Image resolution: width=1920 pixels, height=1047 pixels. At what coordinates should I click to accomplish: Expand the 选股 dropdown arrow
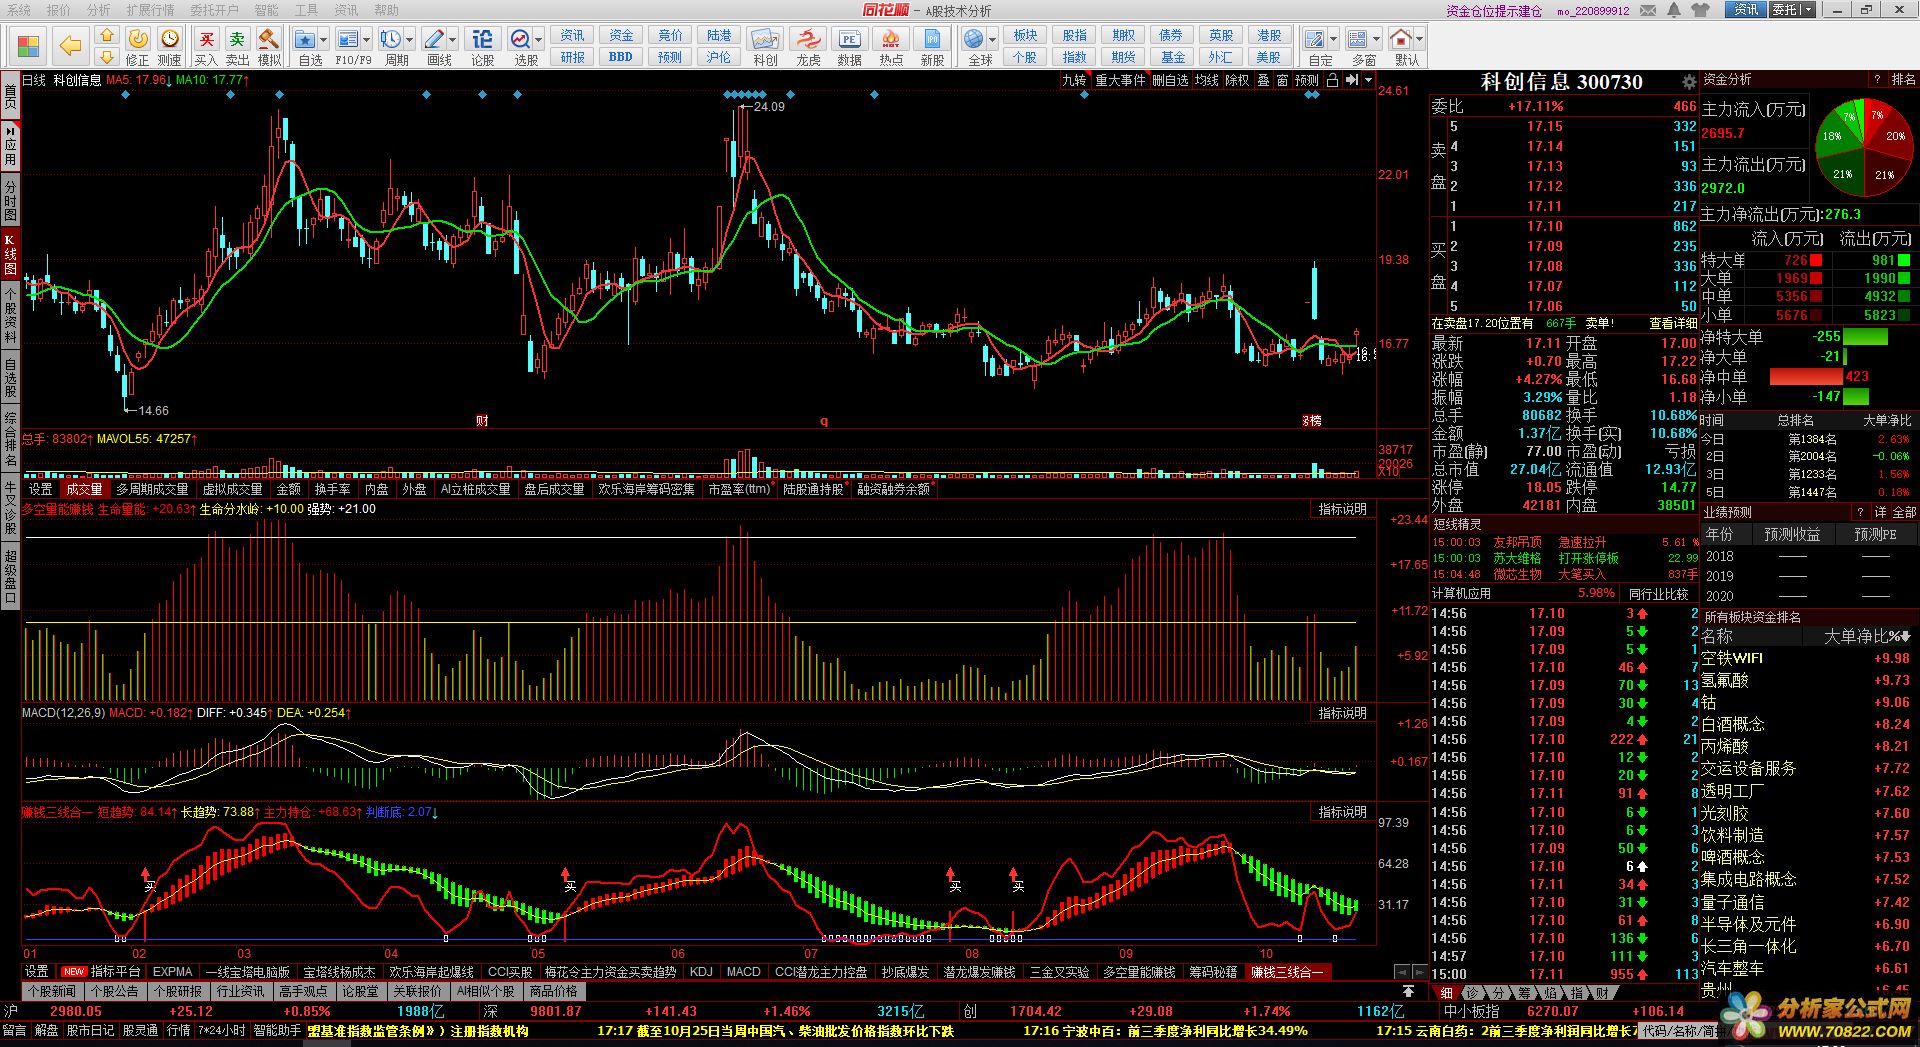(538, 40)
